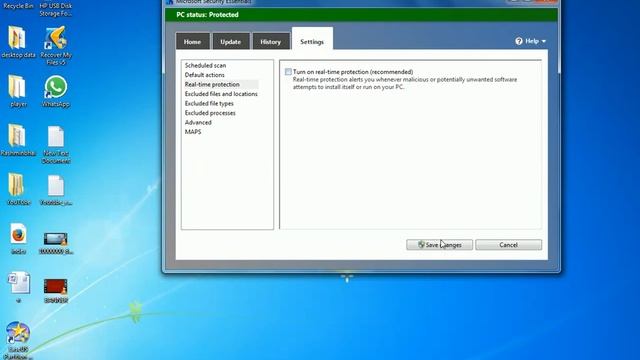Viewport: 640px width, 360px height.
Task: Toggle Turn on real-time protection checkbox
Action: point(288,72)
